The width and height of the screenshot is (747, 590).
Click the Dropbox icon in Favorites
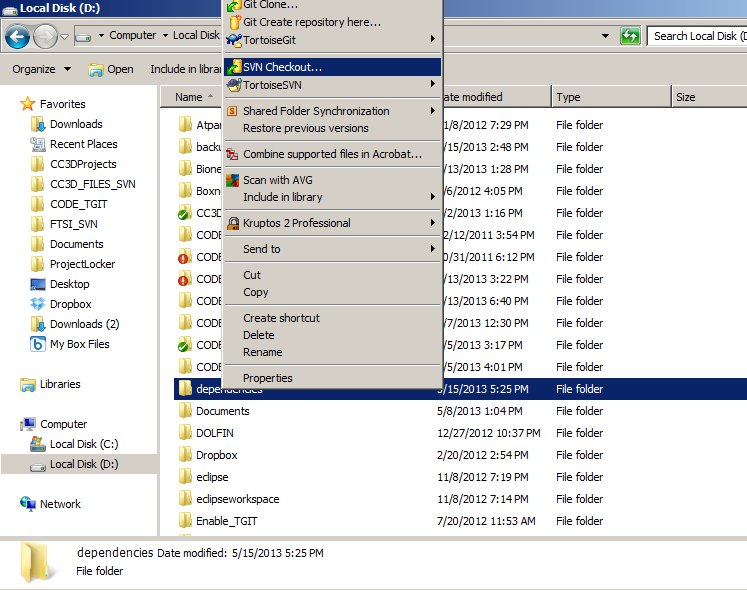click(x=38, y=304)
